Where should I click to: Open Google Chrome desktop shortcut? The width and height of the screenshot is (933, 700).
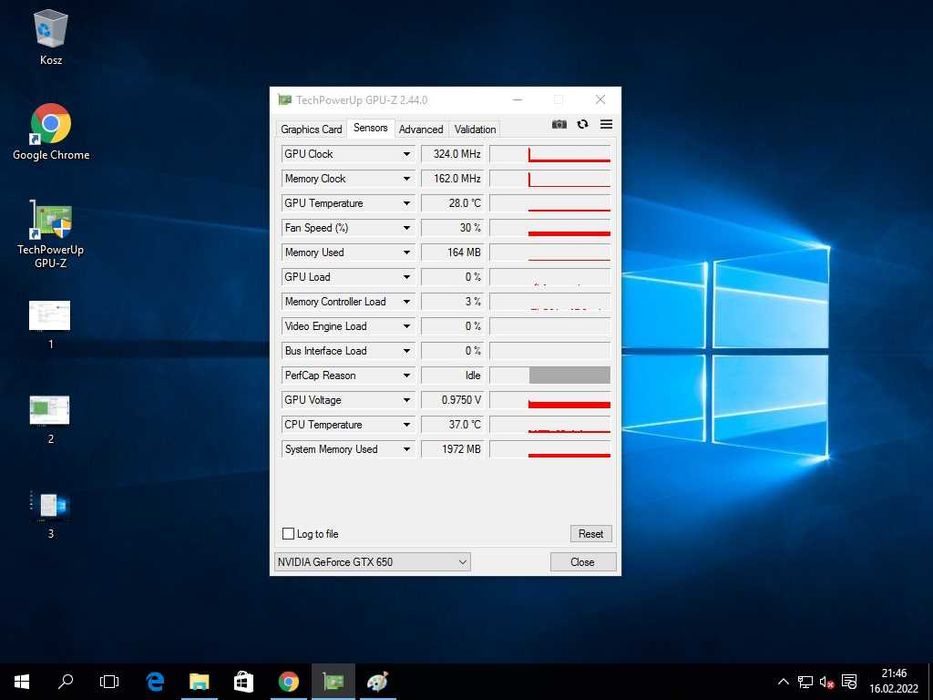pos(50,131)
